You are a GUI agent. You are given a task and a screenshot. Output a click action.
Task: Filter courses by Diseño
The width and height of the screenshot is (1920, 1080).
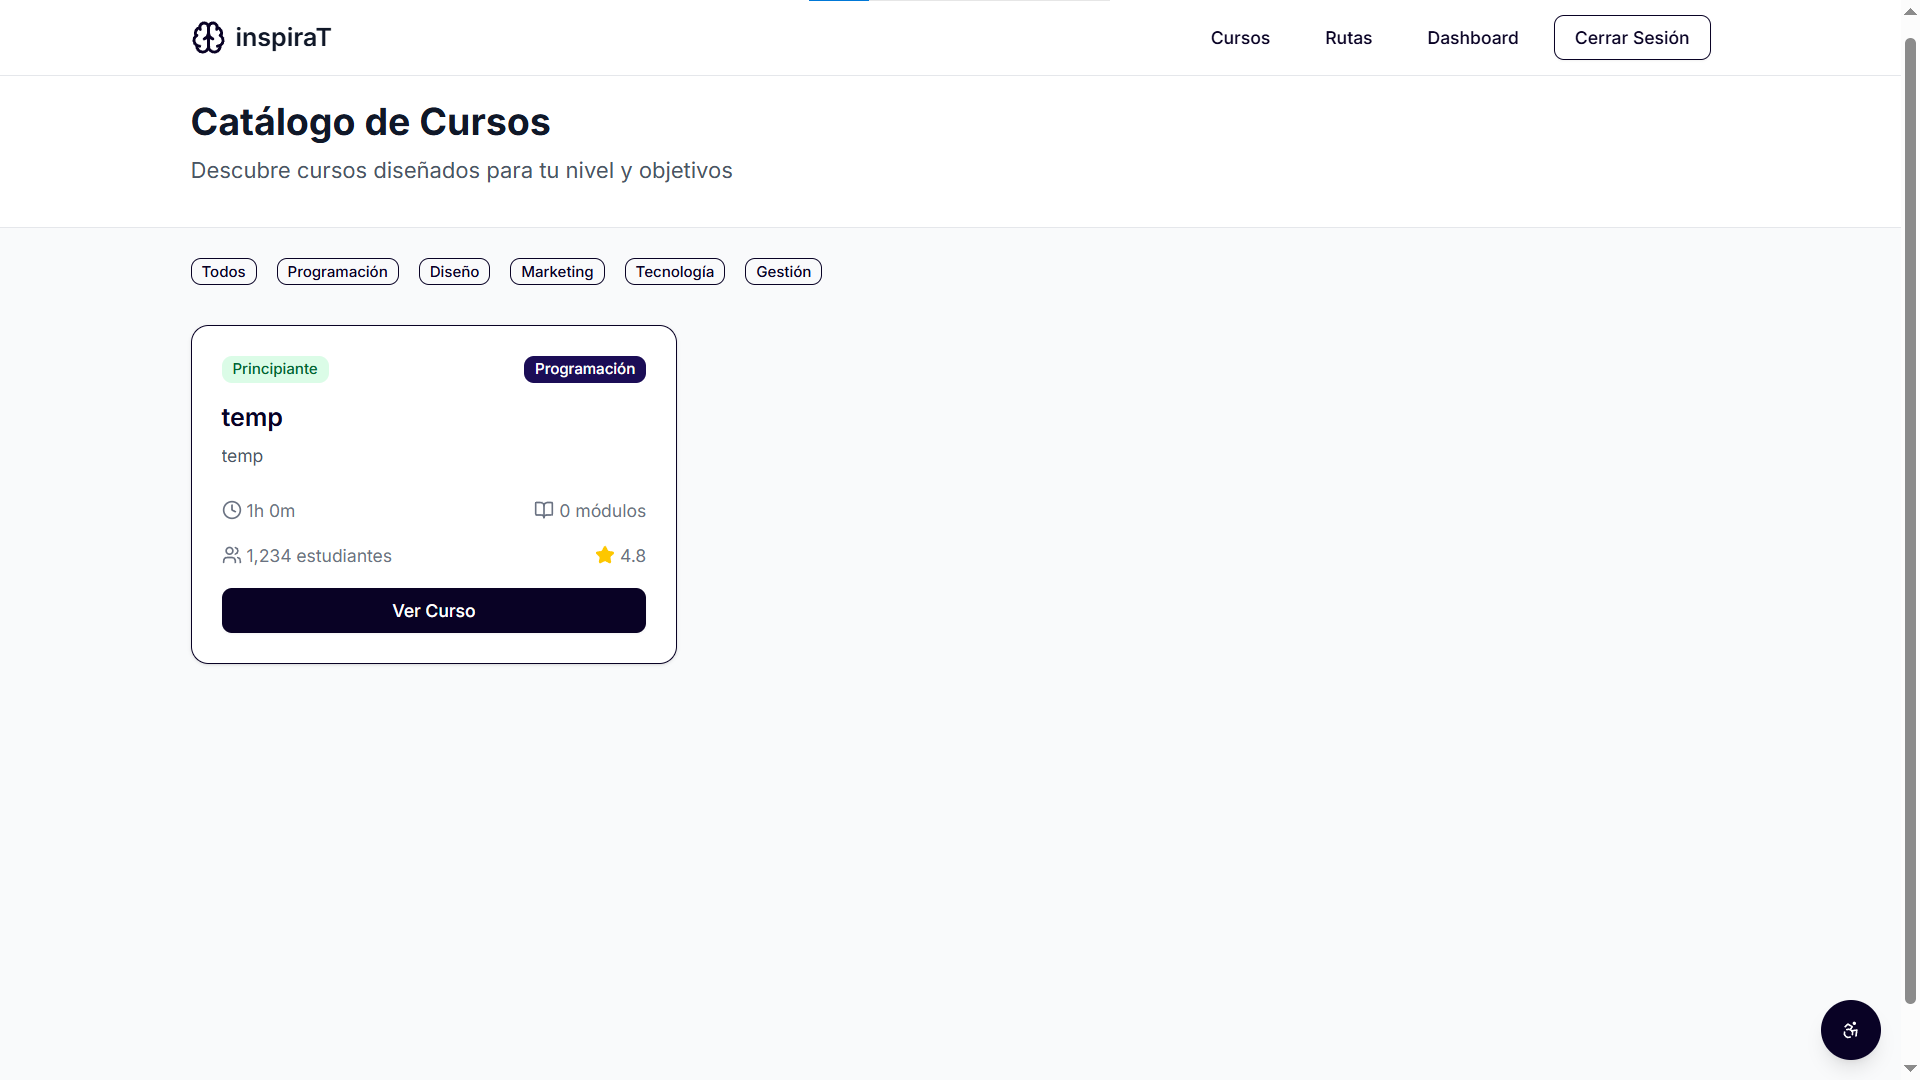pyautogui.click(x=454, y=272)
